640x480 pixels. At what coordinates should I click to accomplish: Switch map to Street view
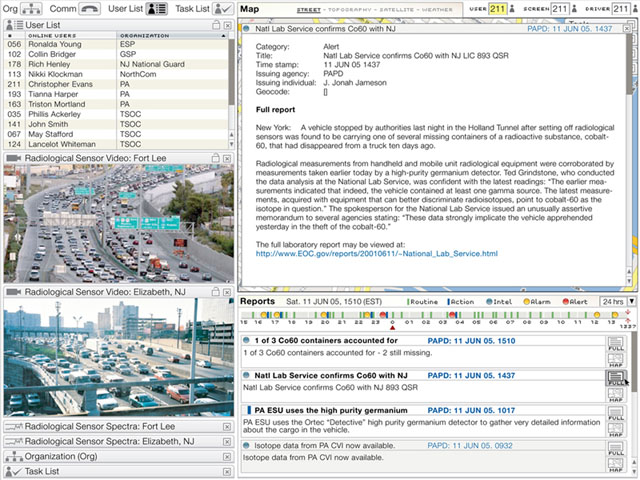tap(308, 9)
